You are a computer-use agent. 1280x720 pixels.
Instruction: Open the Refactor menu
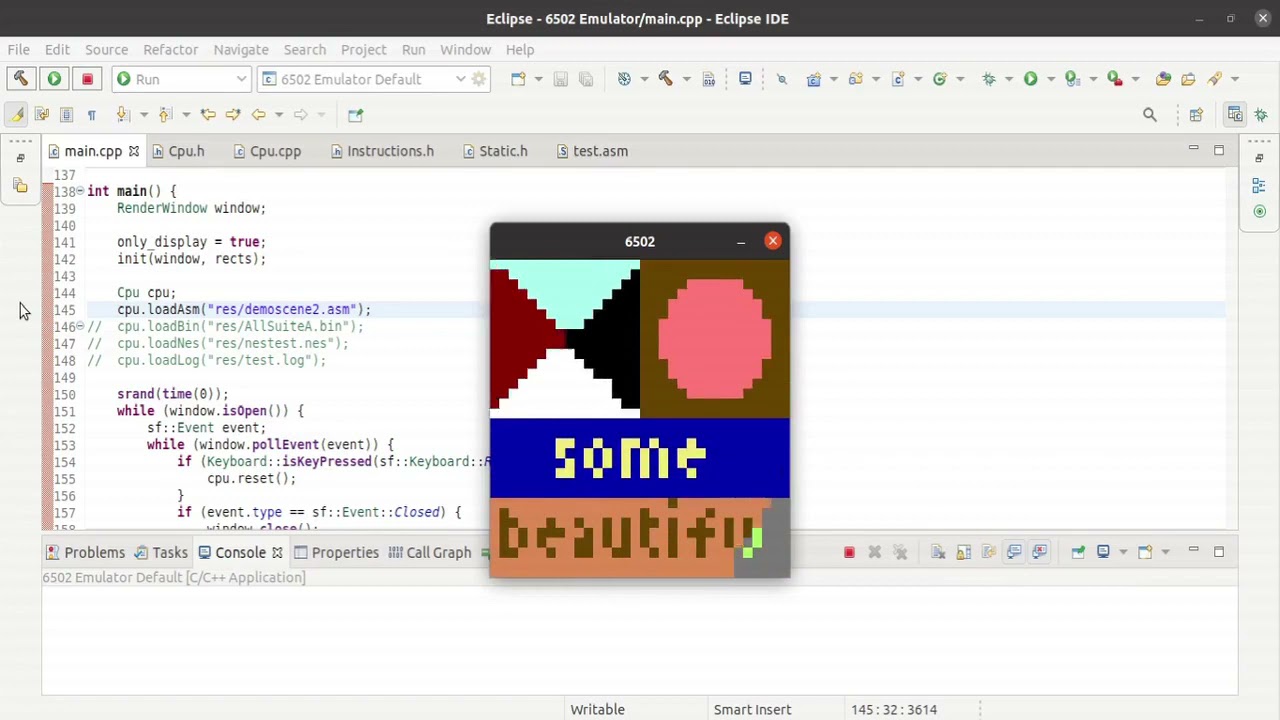coord(170,49)
